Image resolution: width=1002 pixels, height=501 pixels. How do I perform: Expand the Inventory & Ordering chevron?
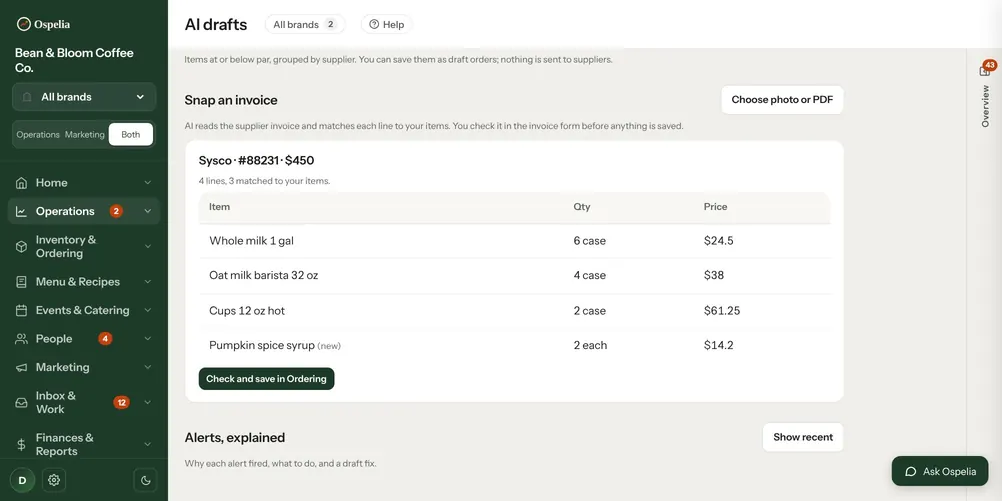[x=148, y=247]
